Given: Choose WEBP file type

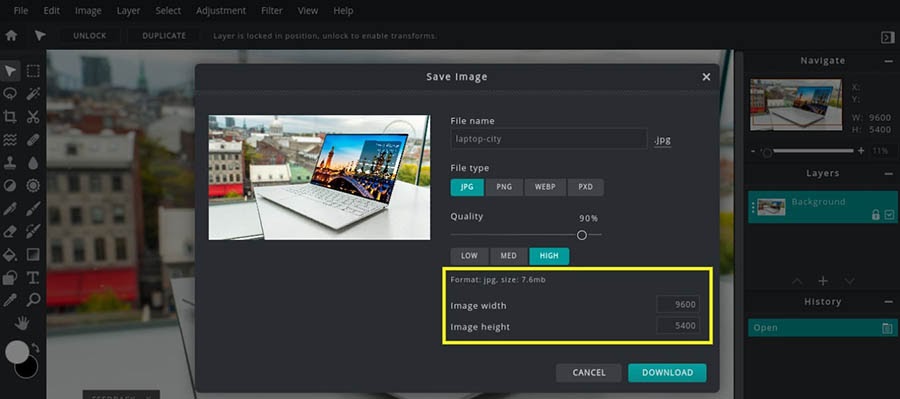Looking at the screenshot, I should pos(545,188).
